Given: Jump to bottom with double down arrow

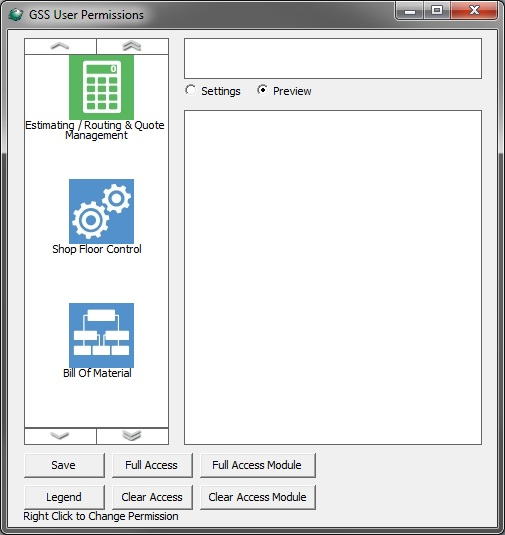Looking at the screenshot, I should pos(132,436).
